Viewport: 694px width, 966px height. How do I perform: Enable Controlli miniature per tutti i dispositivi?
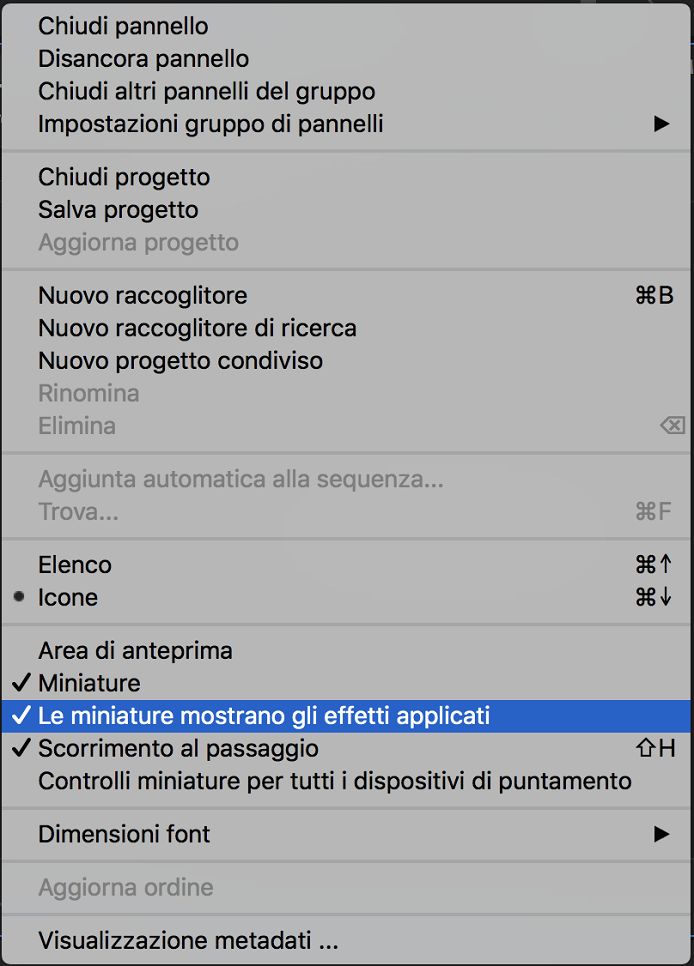pos(334,781)
